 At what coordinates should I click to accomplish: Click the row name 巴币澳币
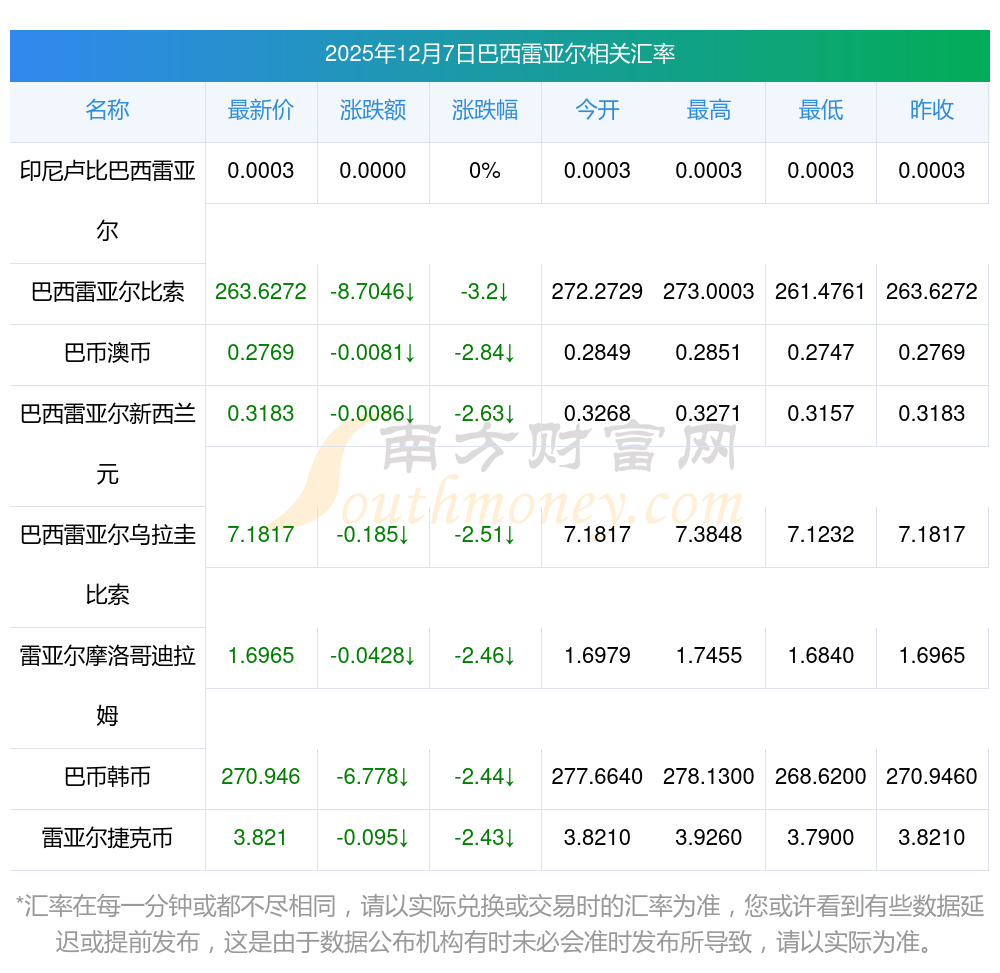pos(107,353)
